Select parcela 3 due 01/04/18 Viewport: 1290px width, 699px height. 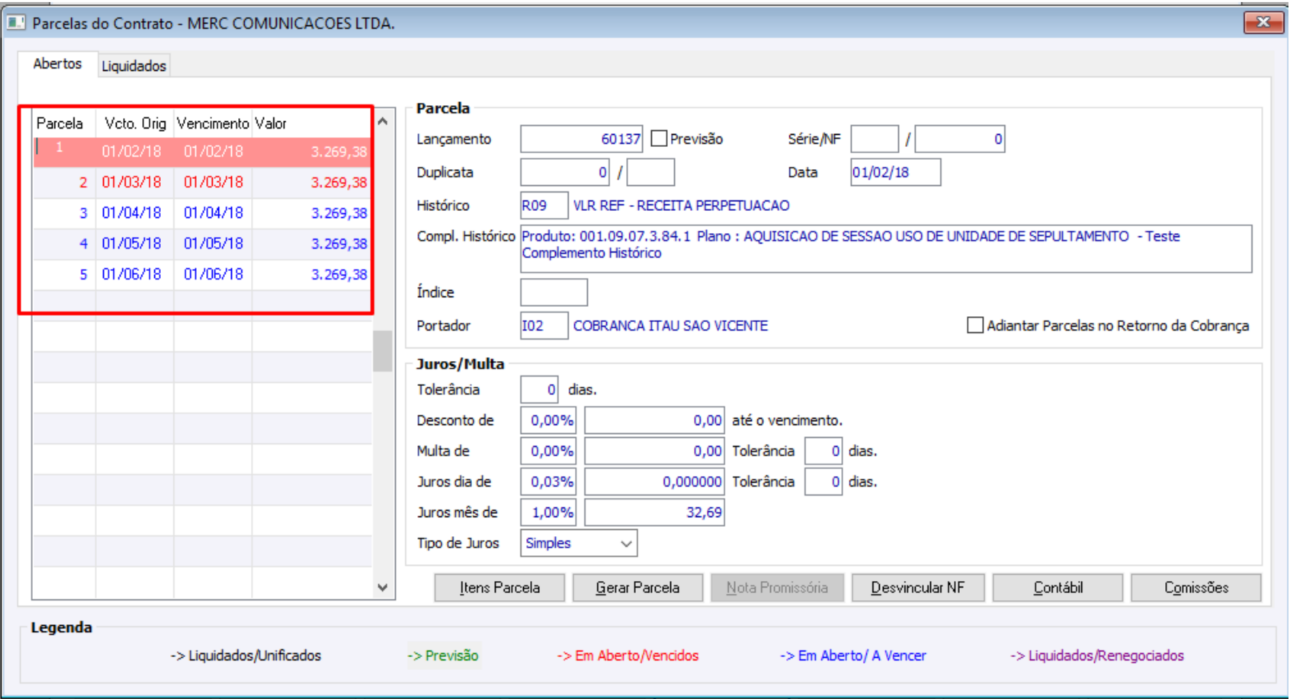click(x=202, y=213)
